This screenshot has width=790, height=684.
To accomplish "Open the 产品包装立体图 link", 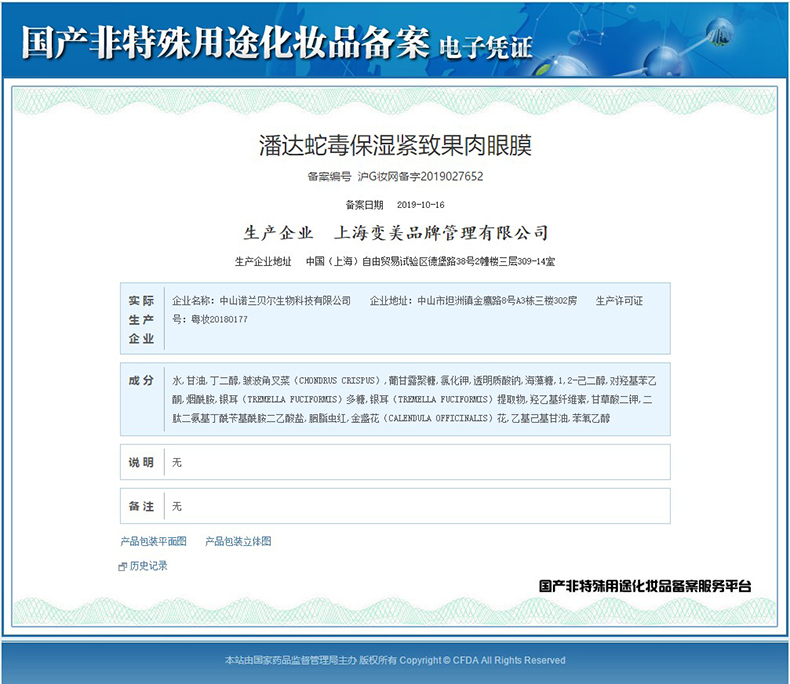I will [x=238, y=541].
